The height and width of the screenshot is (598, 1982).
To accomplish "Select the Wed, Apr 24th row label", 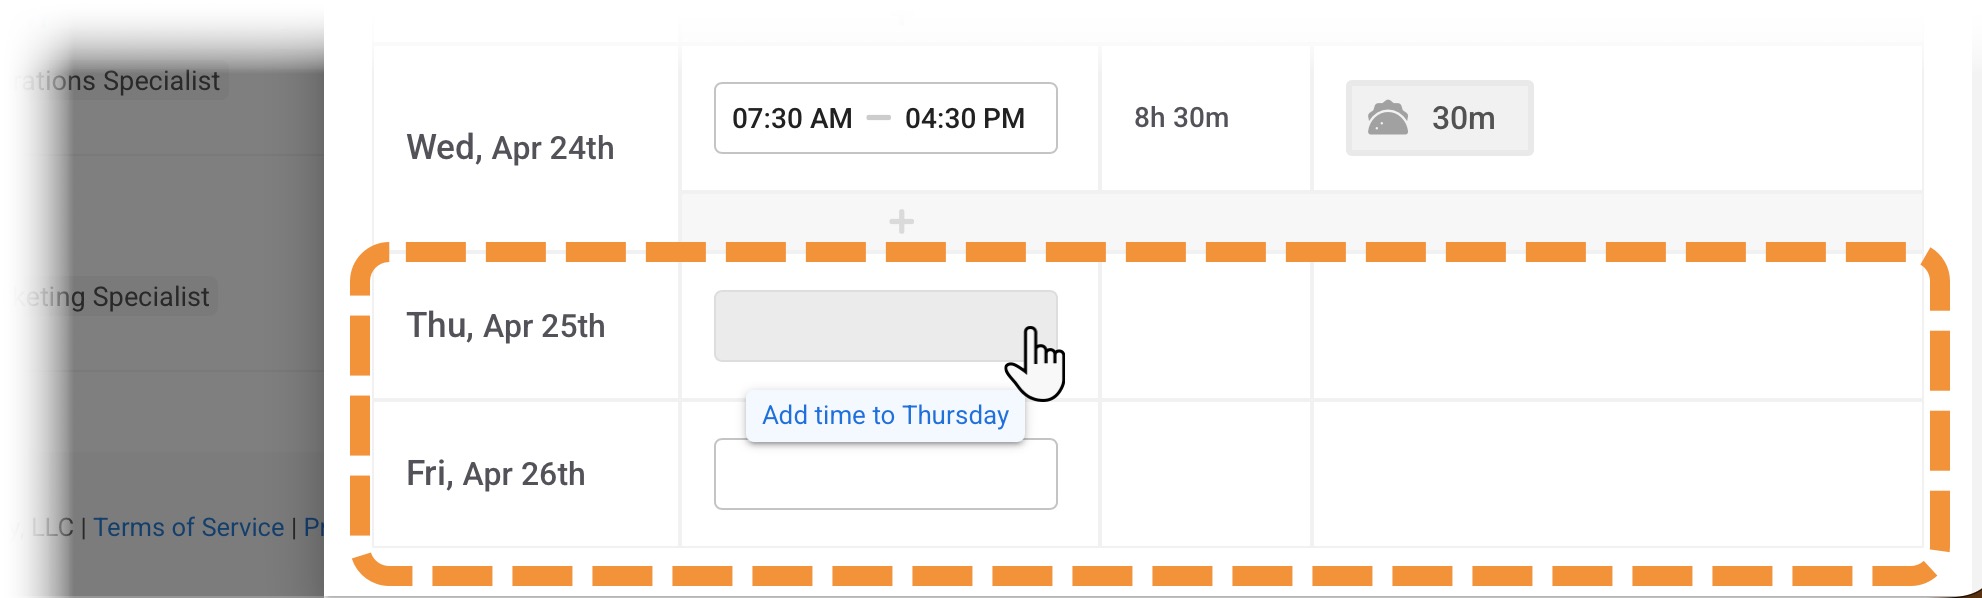I will click(510, 148).
